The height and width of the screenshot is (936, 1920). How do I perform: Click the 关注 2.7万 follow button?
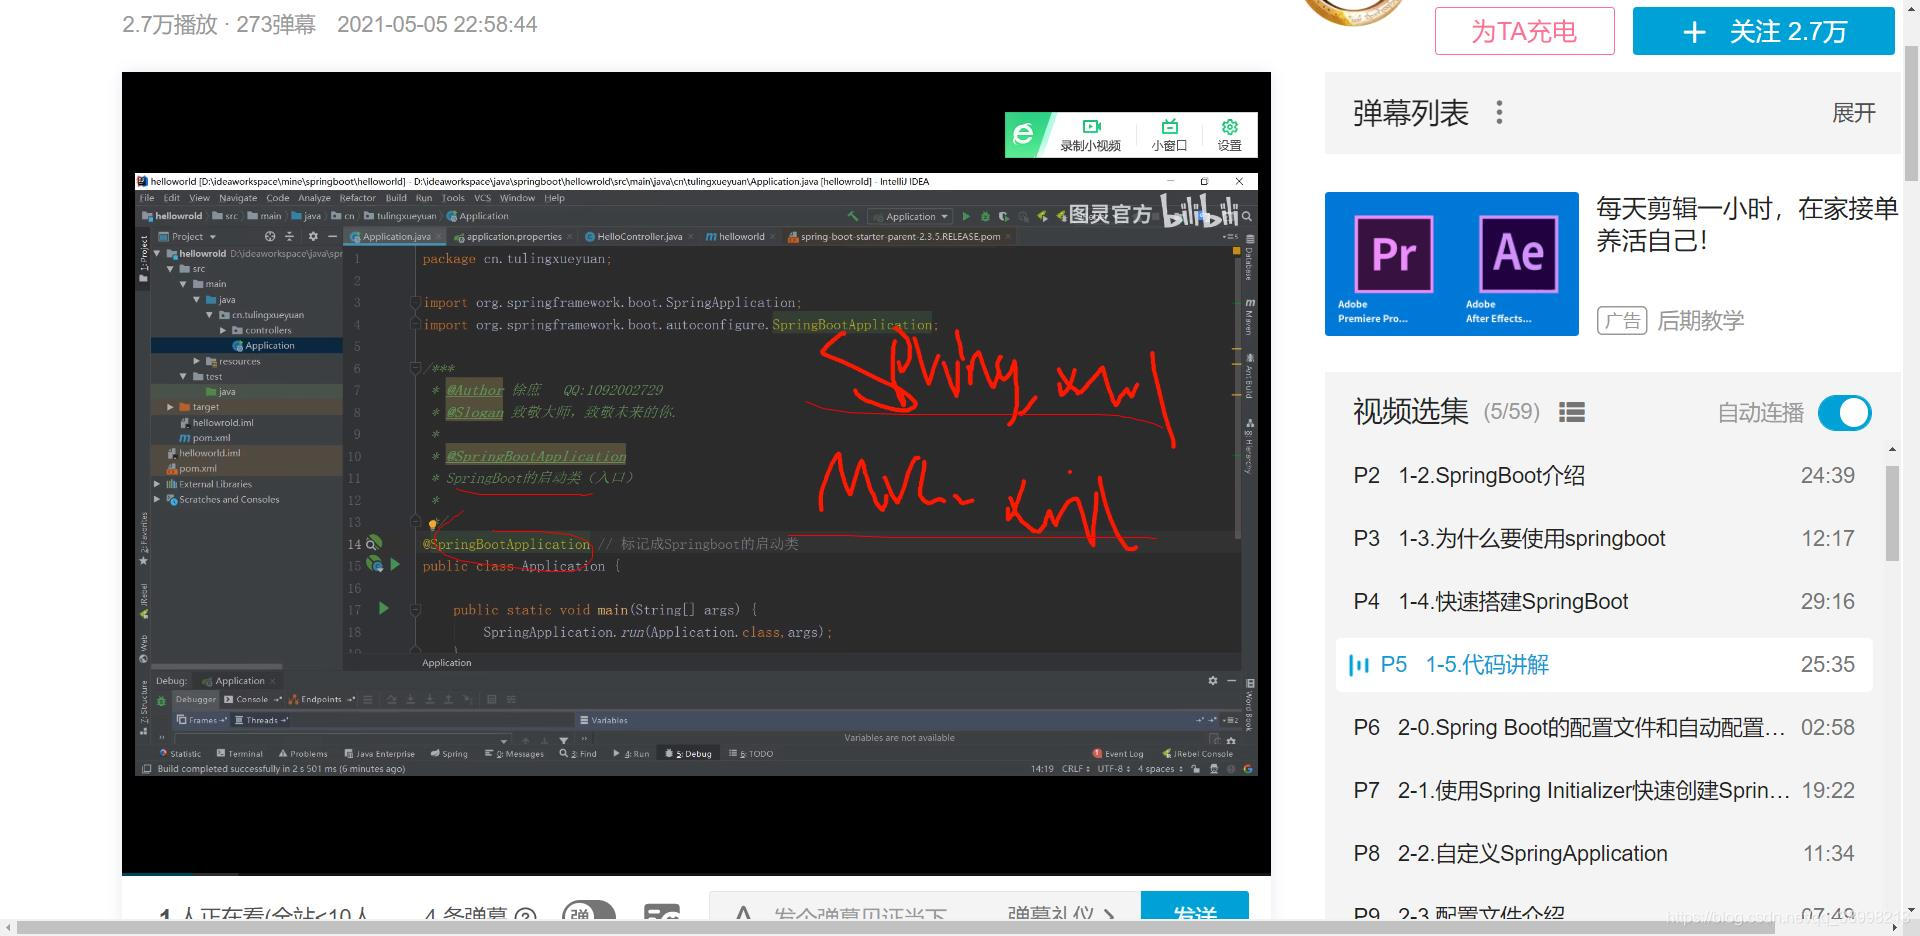[1764, 31]
